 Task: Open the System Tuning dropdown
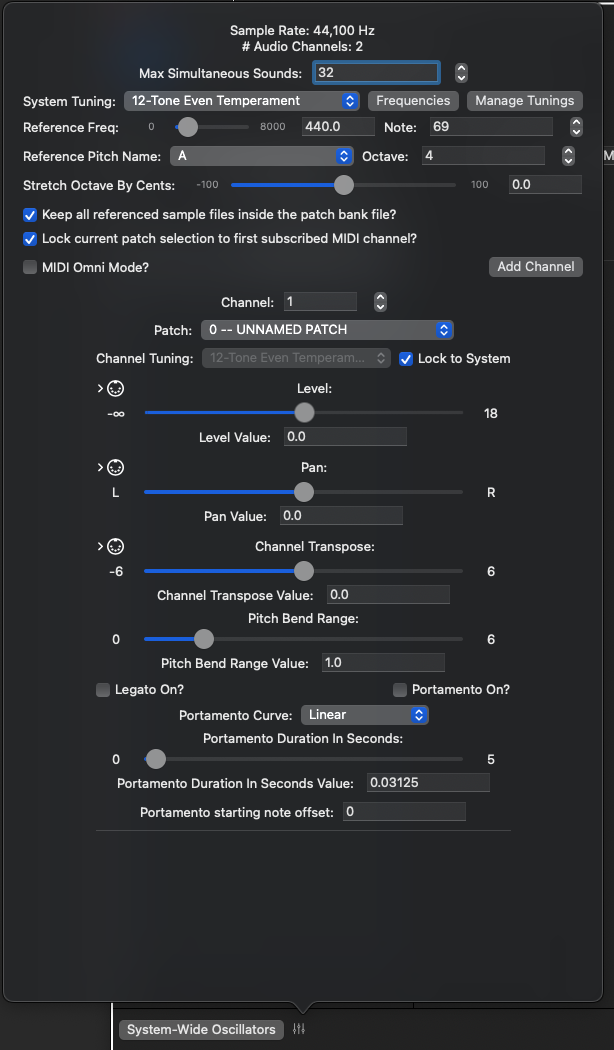click(x=242, y=100)
